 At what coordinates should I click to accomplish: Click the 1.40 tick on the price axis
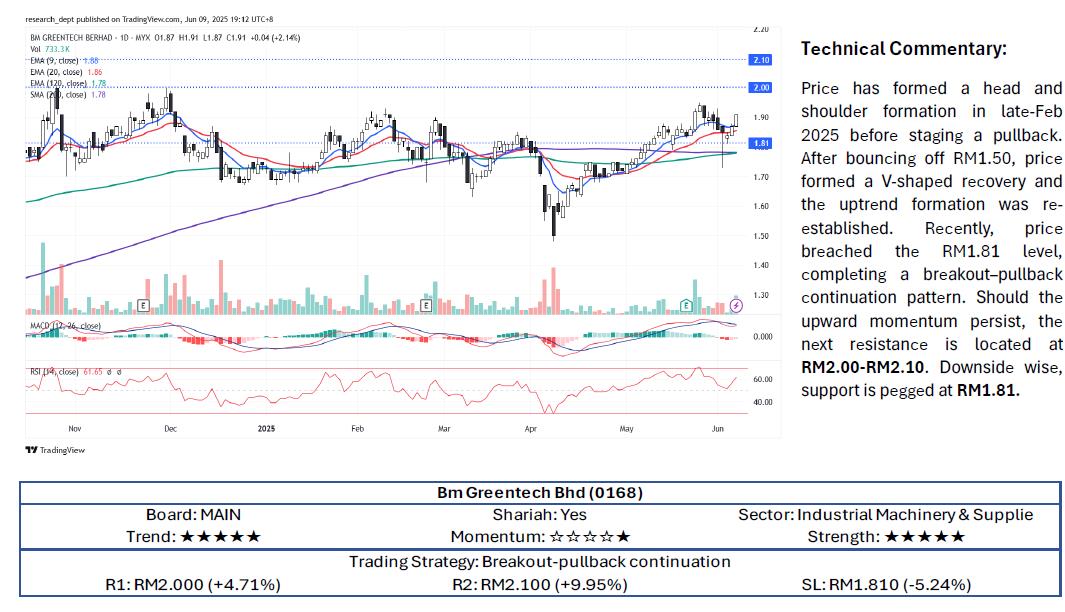(x=761, y=266)
